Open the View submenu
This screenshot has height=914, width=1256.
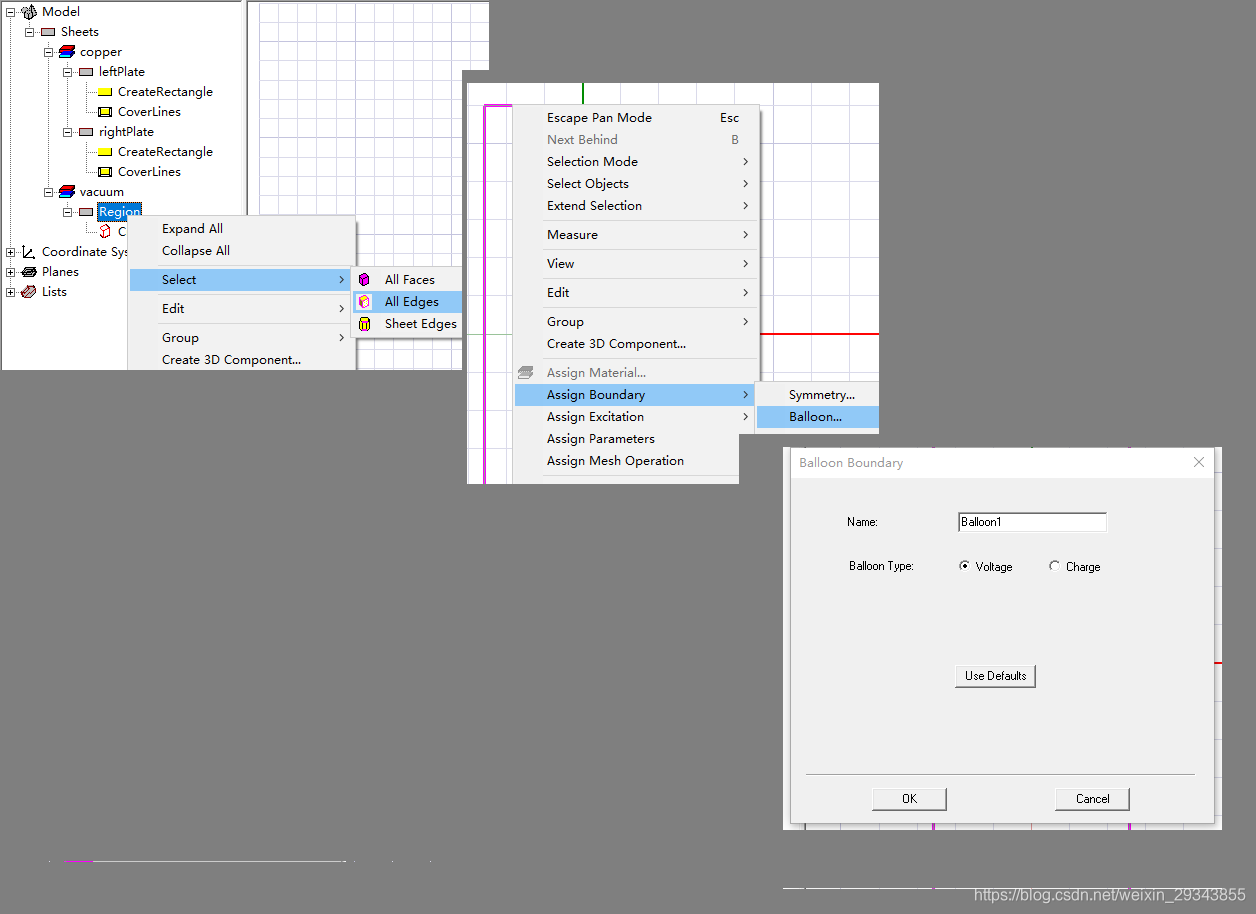(636, 264)
